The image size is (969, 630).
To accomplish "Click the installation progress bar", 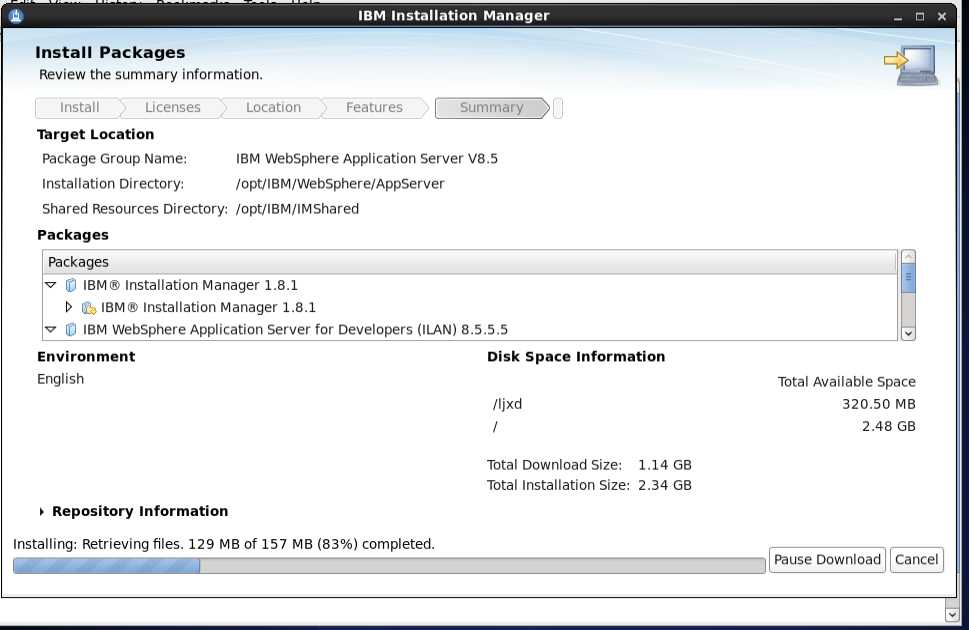I will (389, 565).
